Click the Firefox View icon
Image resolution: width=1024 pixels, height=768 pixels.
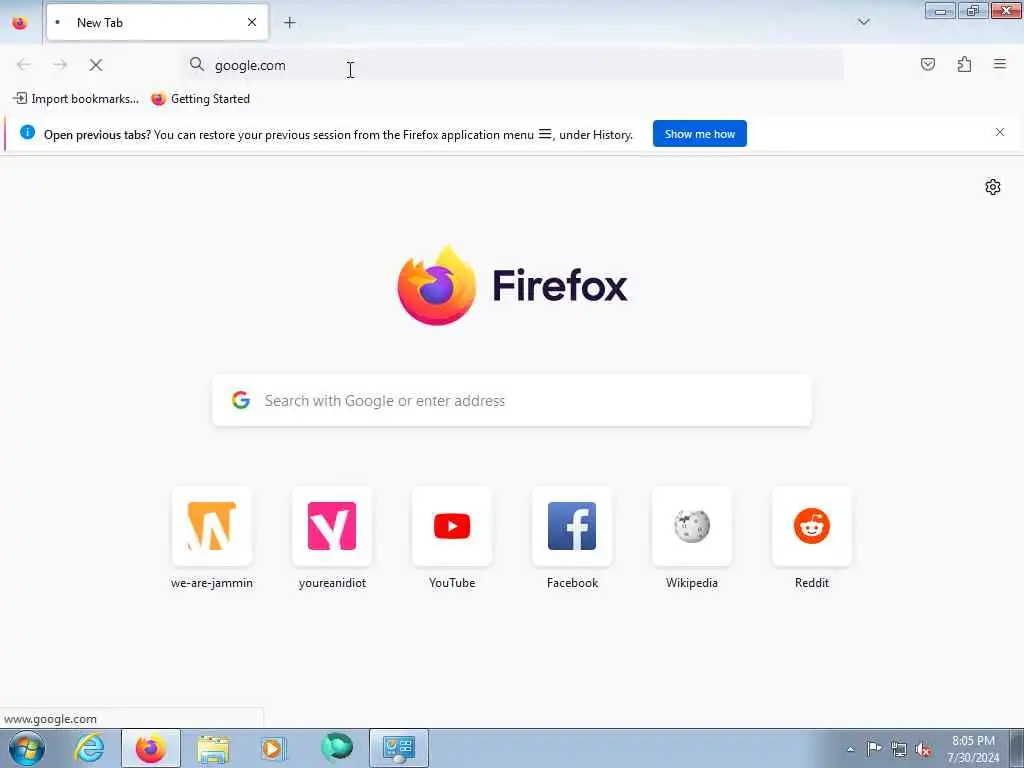pos(20,23)
